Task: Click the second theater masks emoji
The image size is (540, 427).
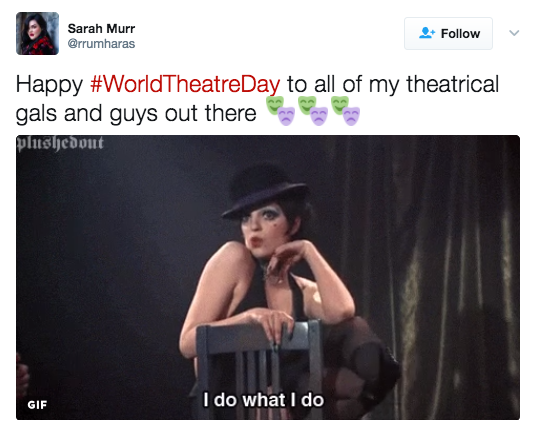Action: 313,111
